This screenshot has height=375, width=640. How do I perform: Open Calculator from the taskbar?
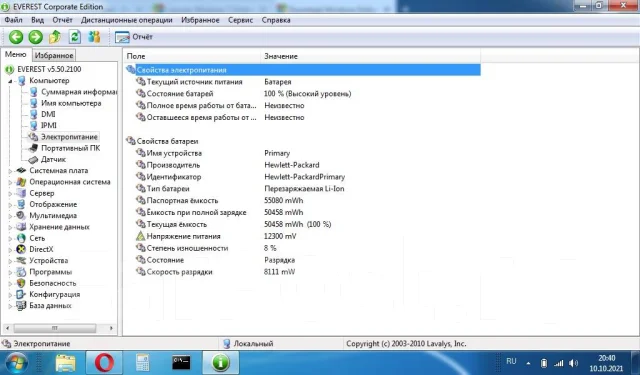click(142, 363)
